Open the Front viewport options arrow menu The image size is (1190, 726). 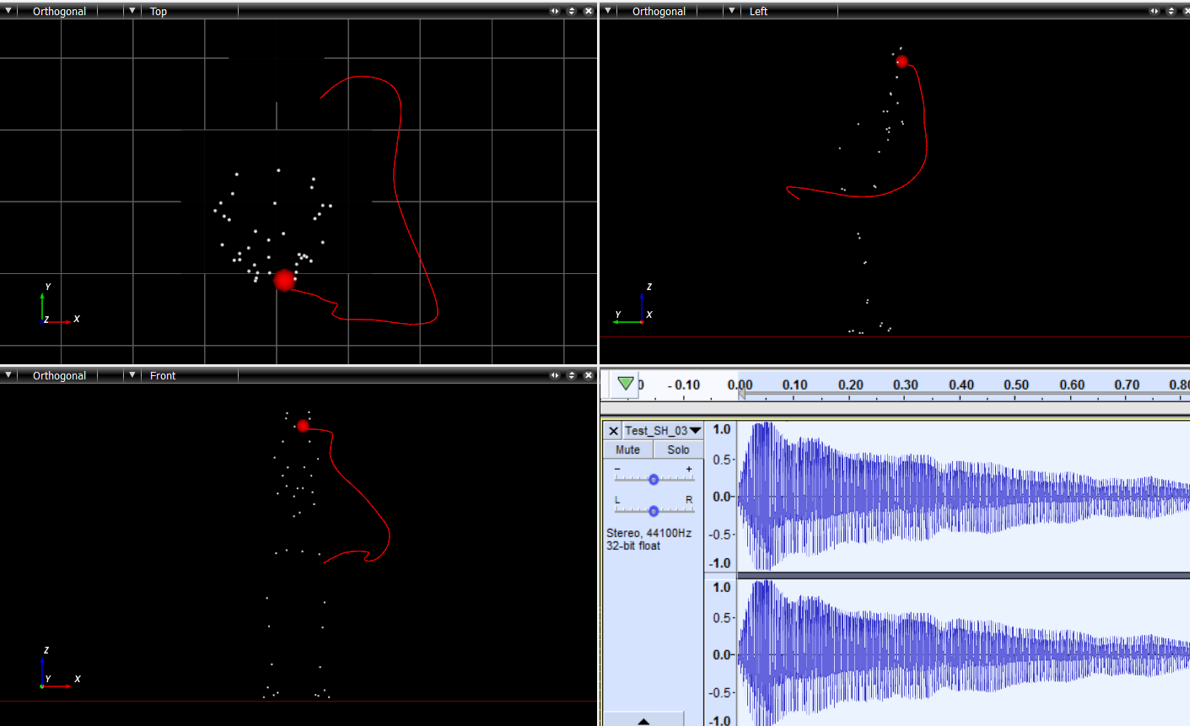pos(8,375)
